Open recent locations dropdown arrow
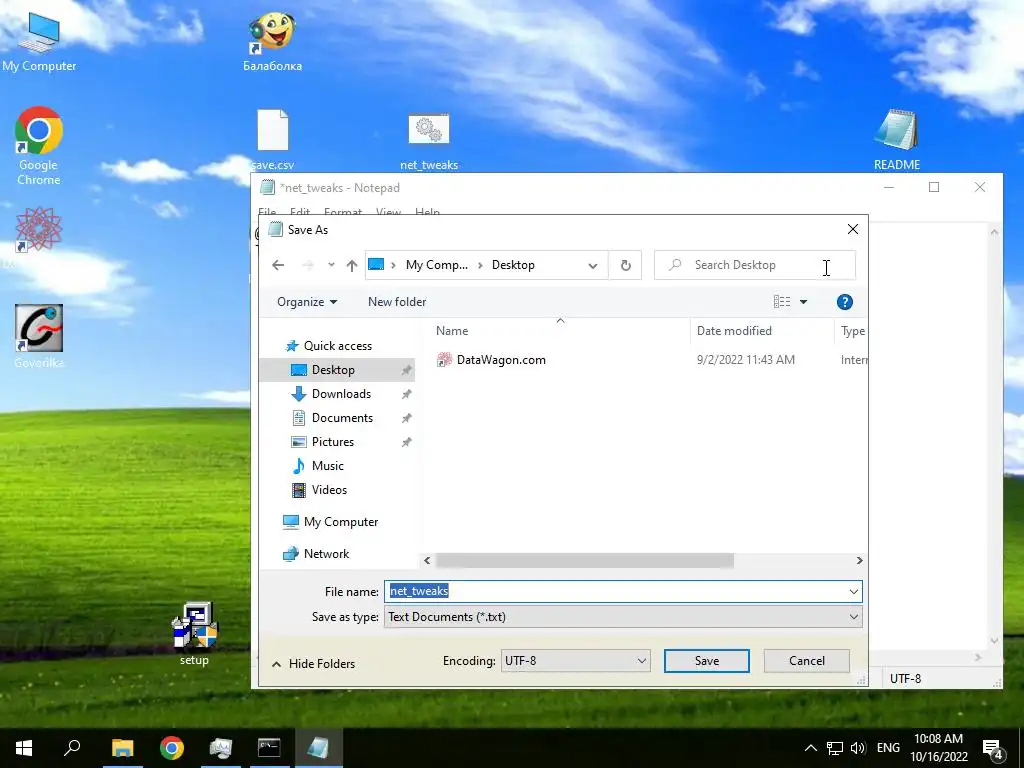1024x768 pixels. tap(331, 265)
